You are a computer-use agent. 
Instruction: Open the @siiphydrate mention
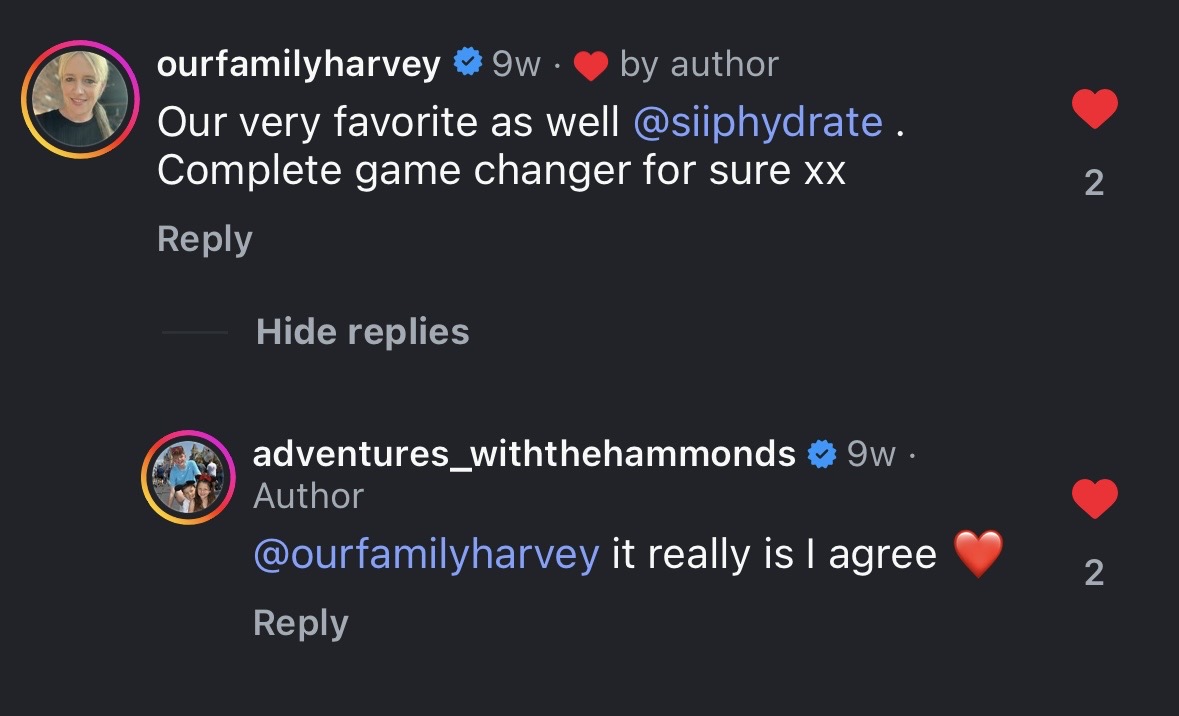point(758,122)
